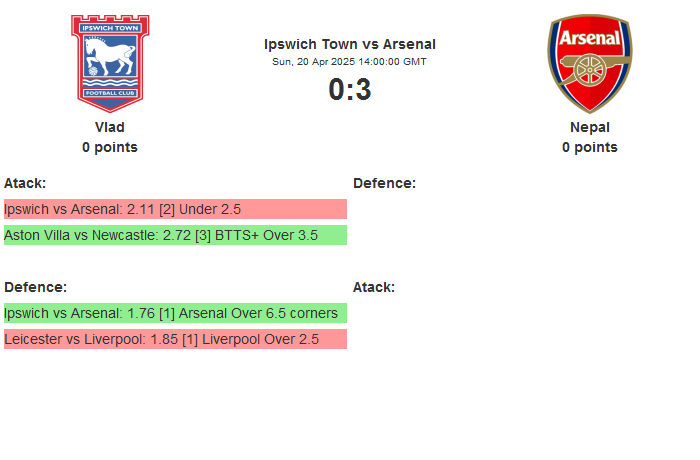Click the Atack heading above the Under 2.5 bet
Viewport: 700px width, 460px height.
(25, 183)
